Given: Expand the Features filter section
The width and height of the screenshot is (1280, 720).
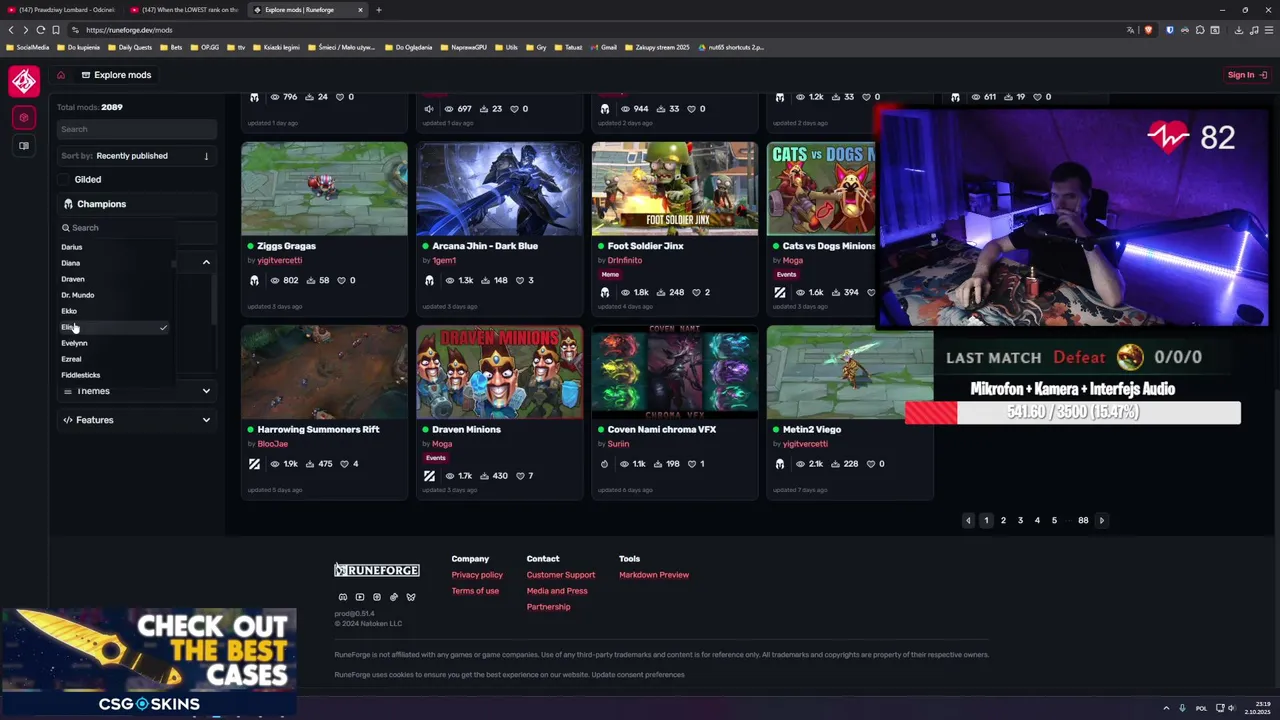Looking at the screenshot, I should (136, 420).
